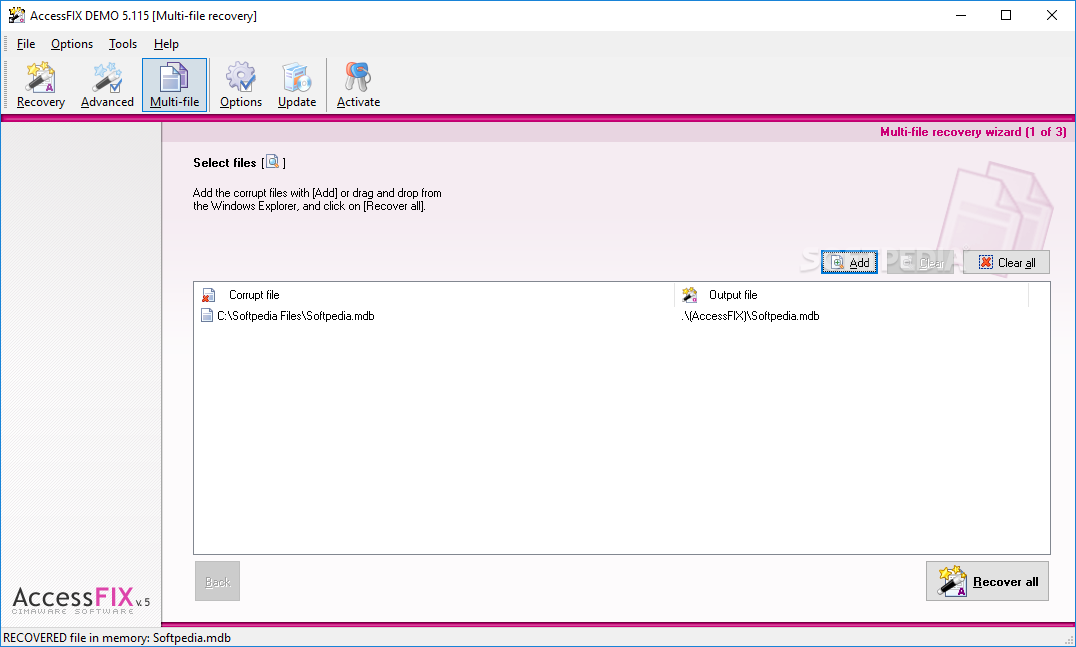Open the Recovery wizard toolbar icon
Screen dimensions: 1076x647
coord(40,85)
